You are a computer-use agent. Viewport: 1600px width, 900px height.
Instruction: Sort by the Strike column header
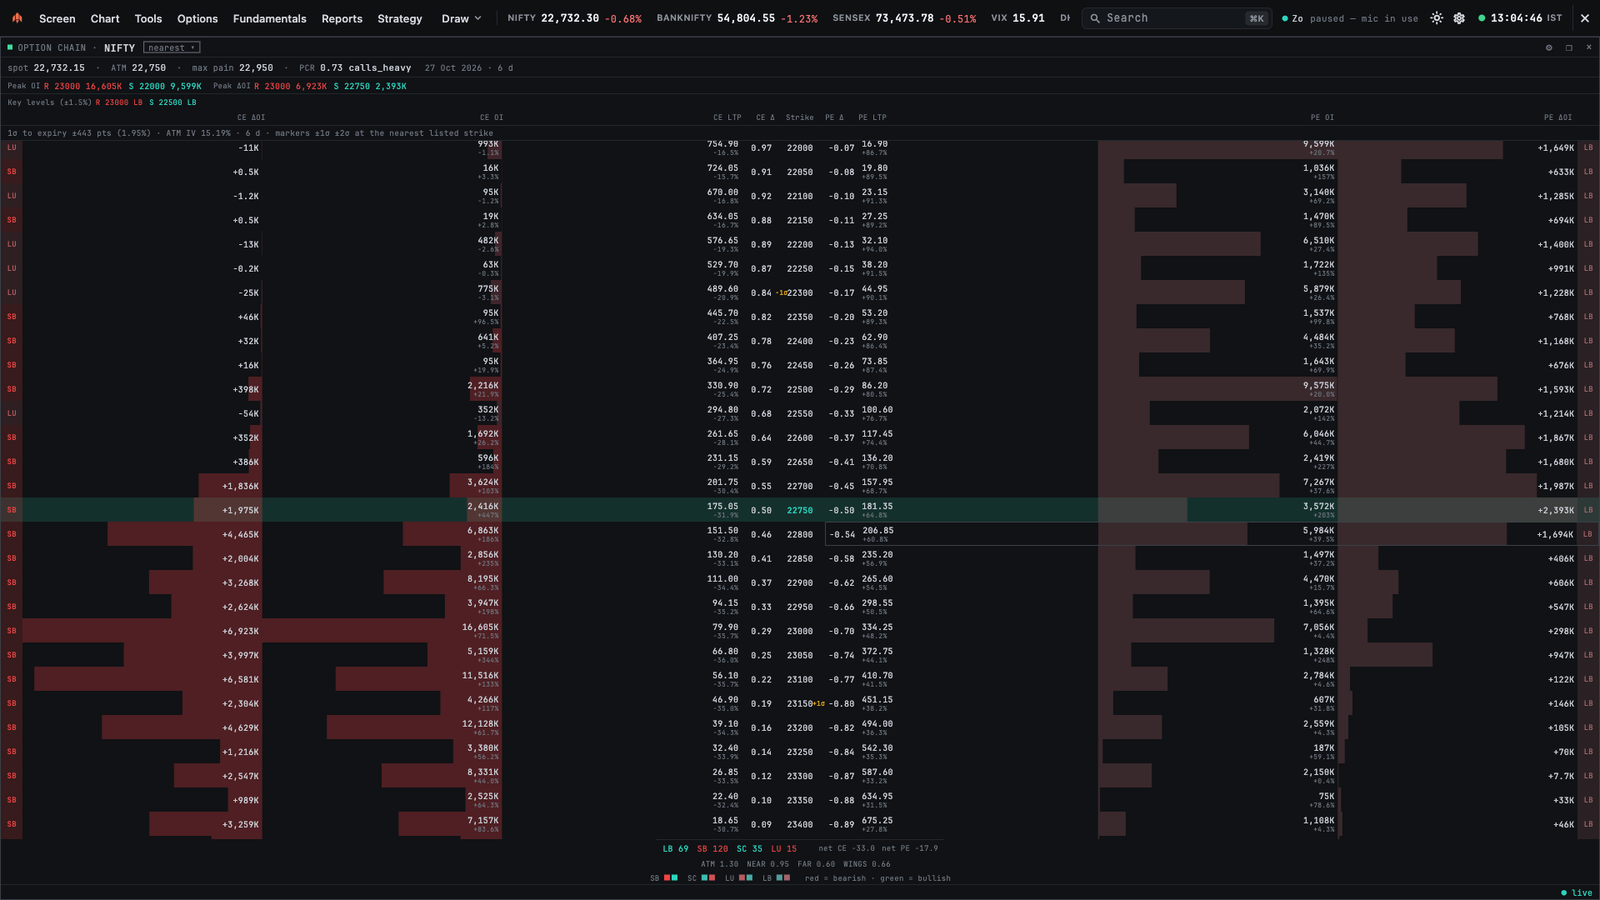[799, 117]
